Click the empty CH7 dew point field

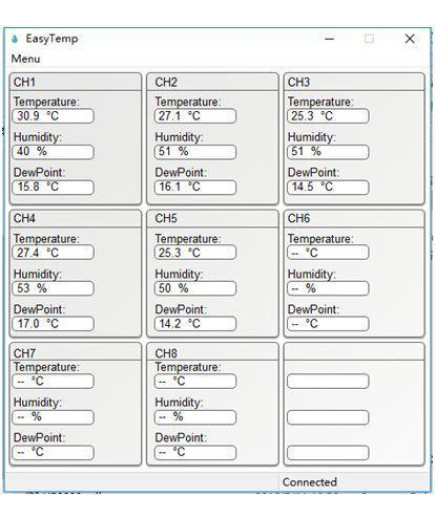tap(53, 452)
